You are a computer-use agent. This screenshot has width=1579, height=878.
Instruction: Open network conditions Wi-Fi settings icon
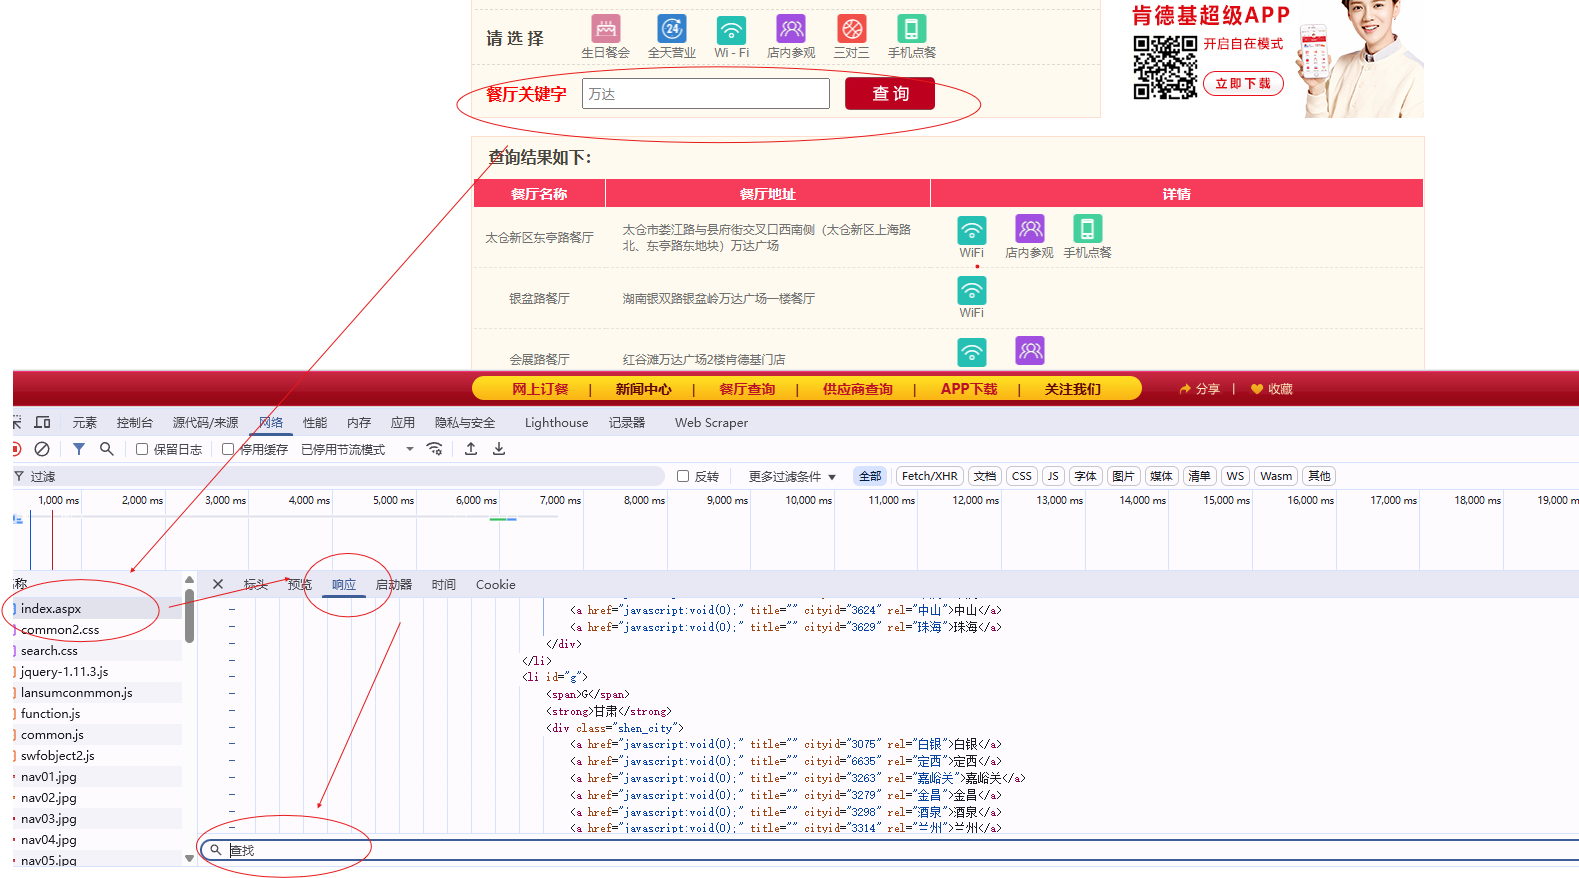coord(434,449)
